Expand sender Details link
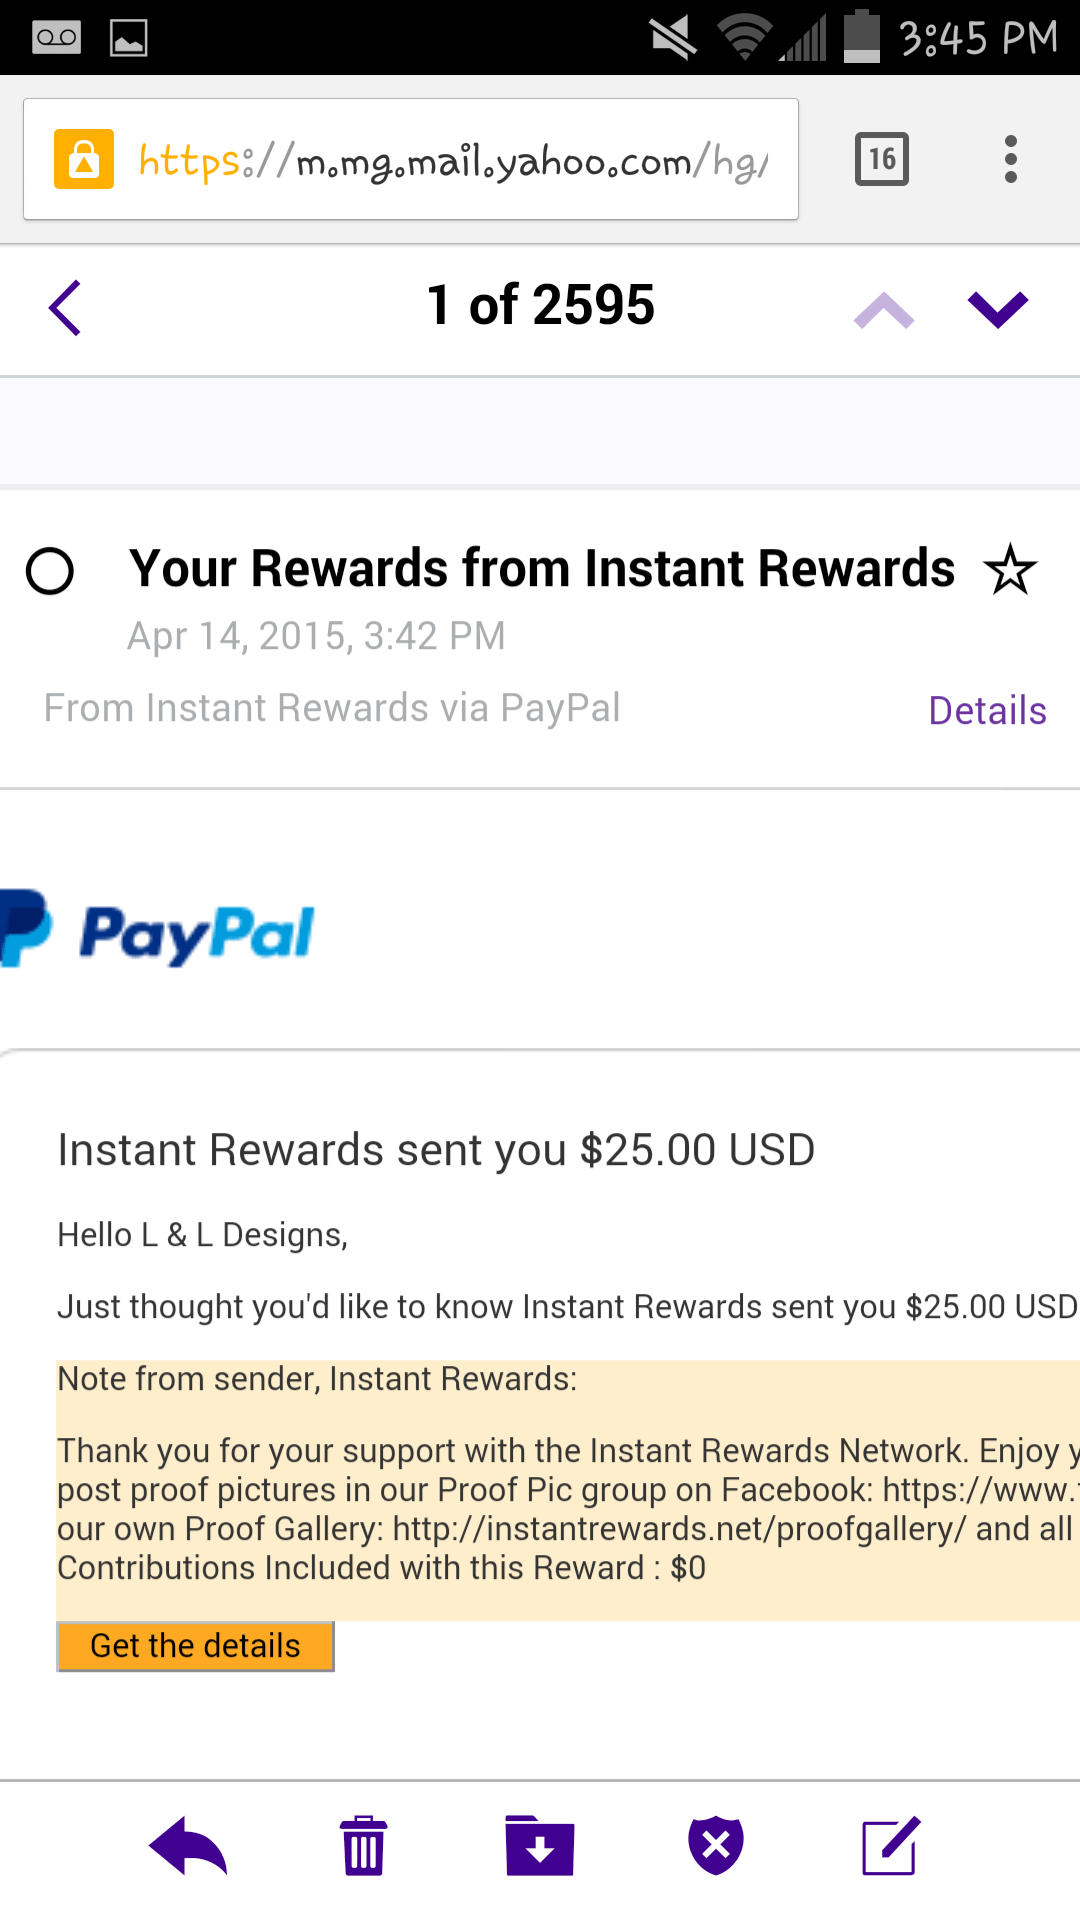Screen dimensions: 1080x1920 pyautogui.click(x=987, y=710)
